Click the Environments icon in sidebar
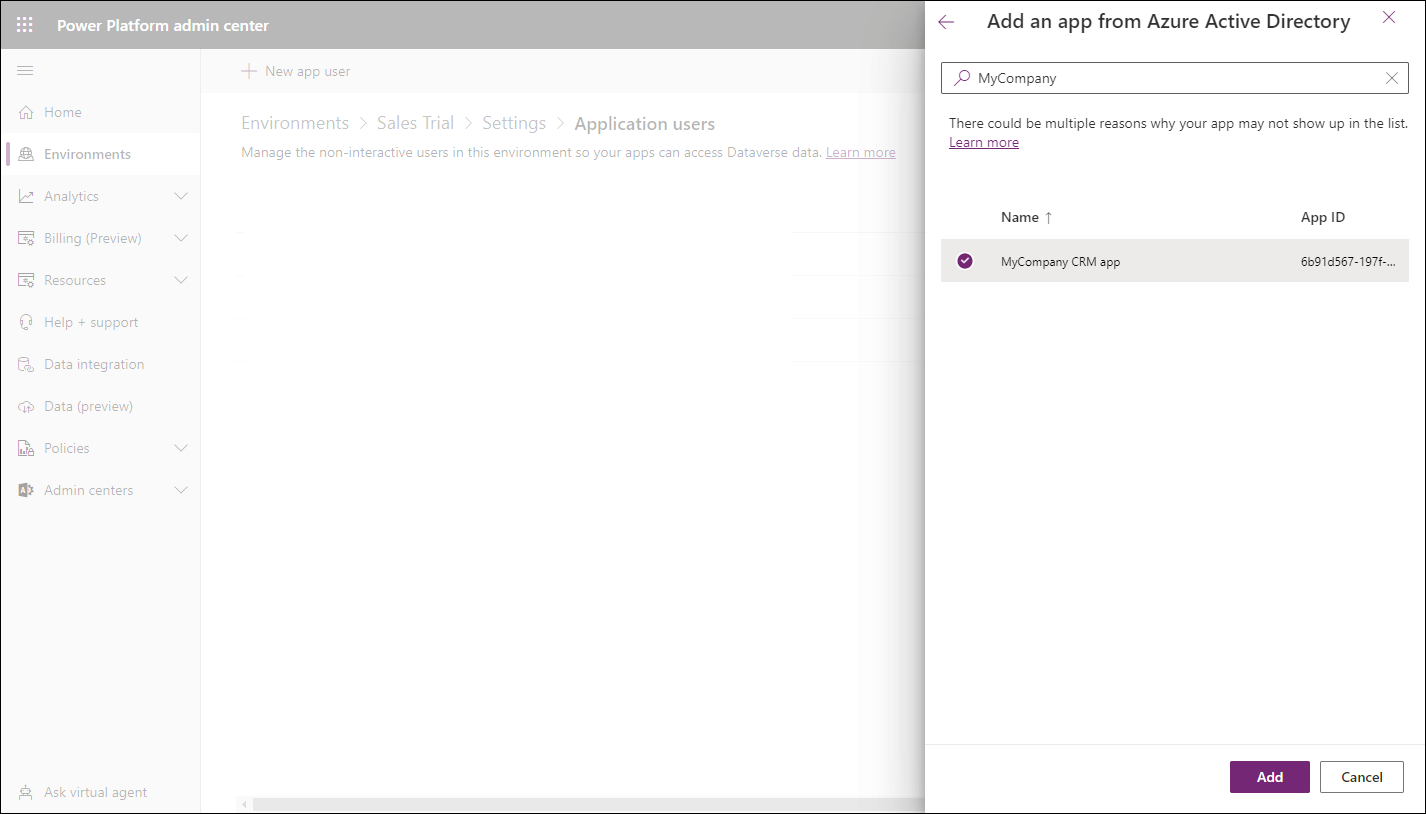Viewport: 1426px width, 814px height. click(26, 154)
